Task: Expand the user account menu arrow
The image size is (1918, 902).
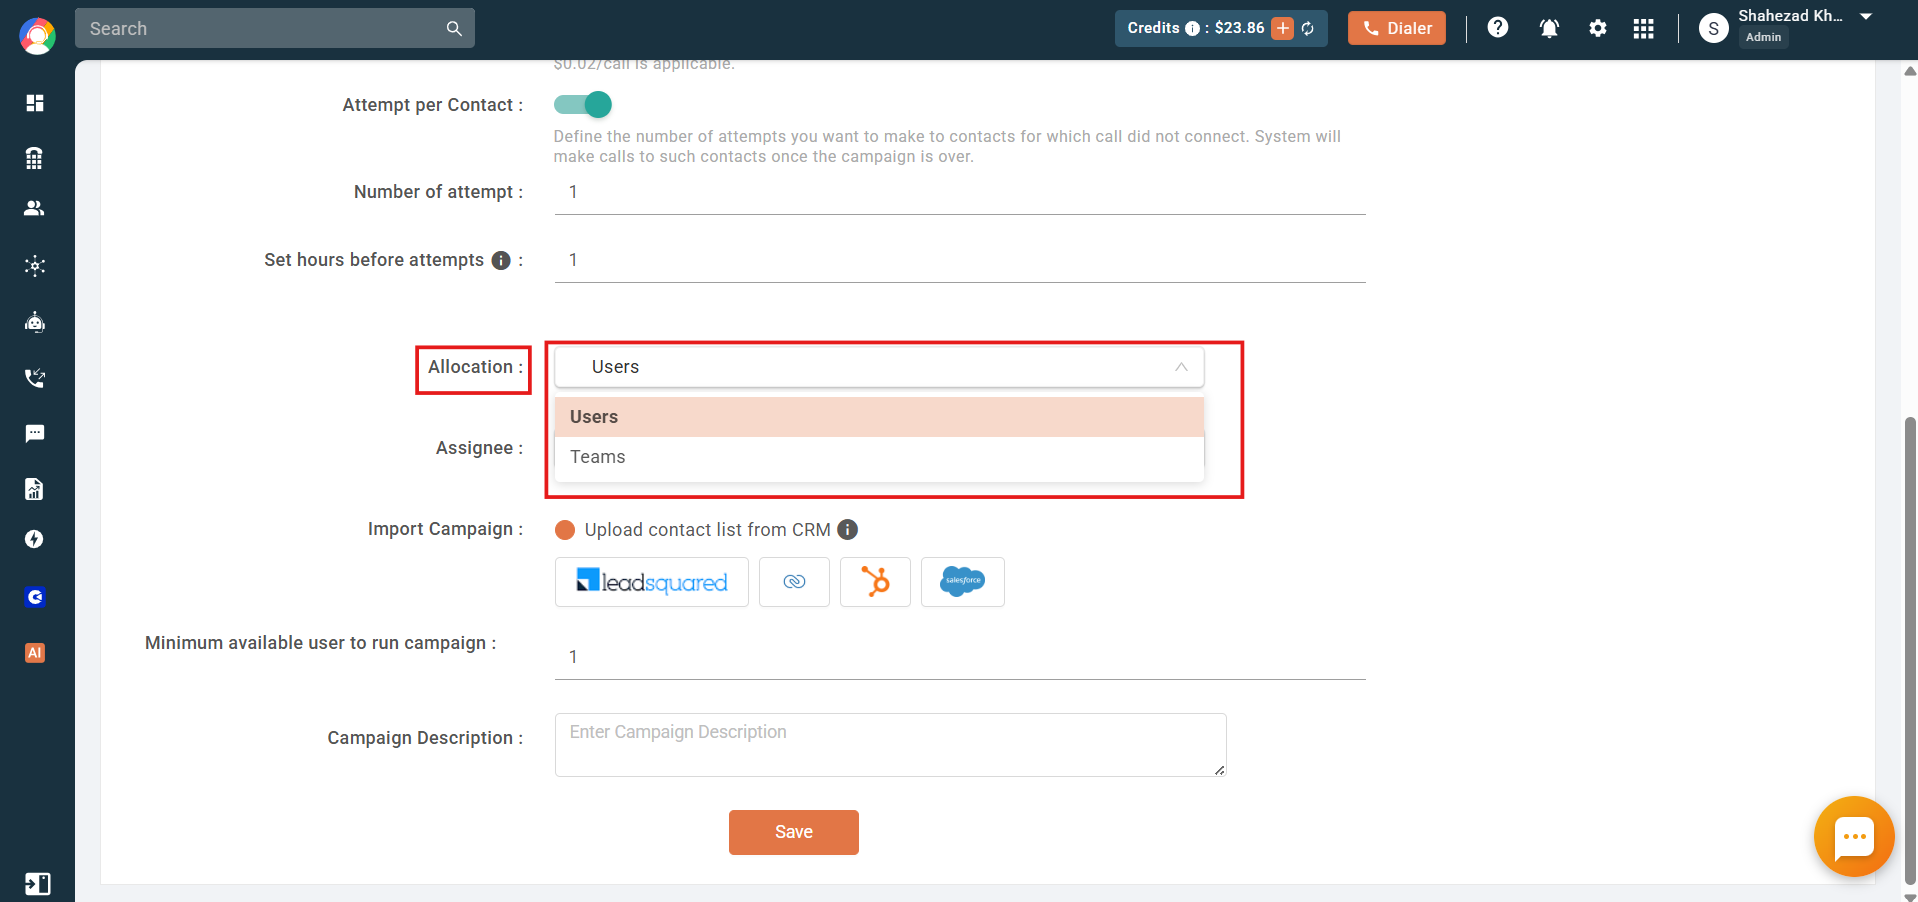Action: point(1866,16)
